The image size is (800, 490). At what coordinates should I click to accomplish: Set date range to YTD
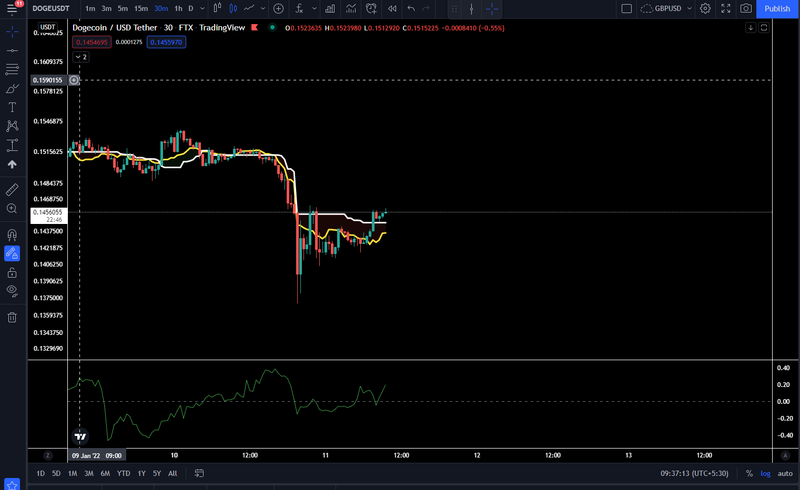click(123, 473)
